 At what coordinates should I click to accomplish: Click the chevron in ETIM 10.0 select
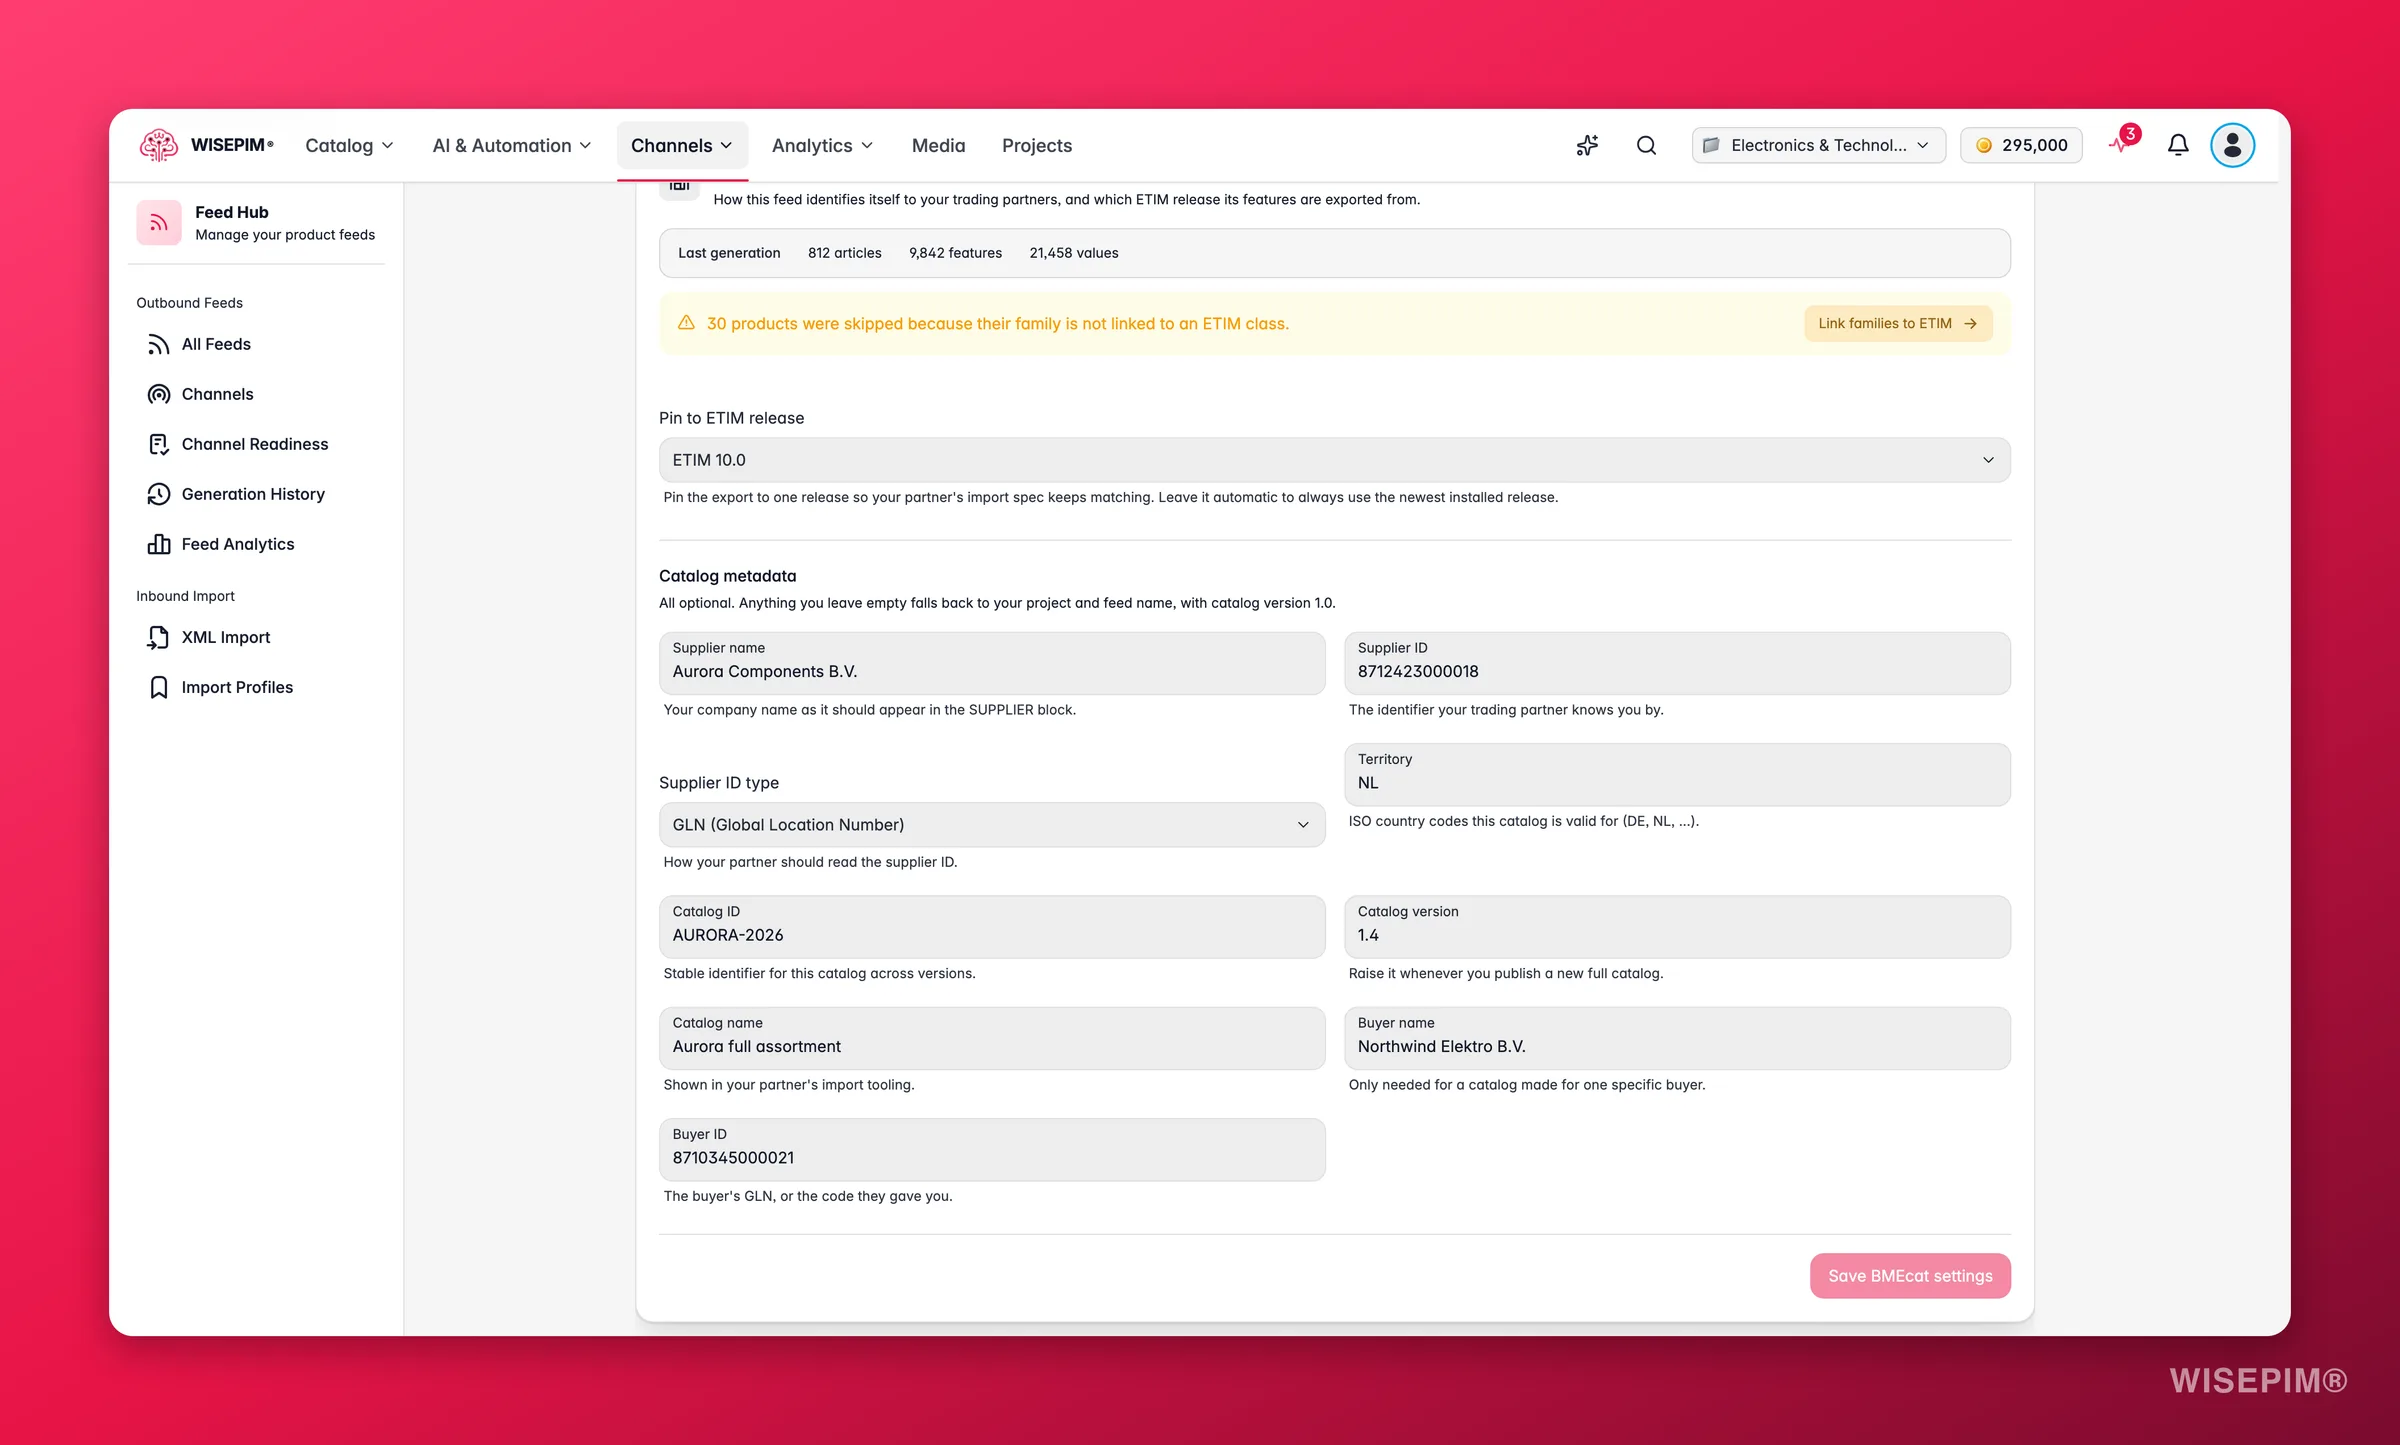pos(1988,460)
